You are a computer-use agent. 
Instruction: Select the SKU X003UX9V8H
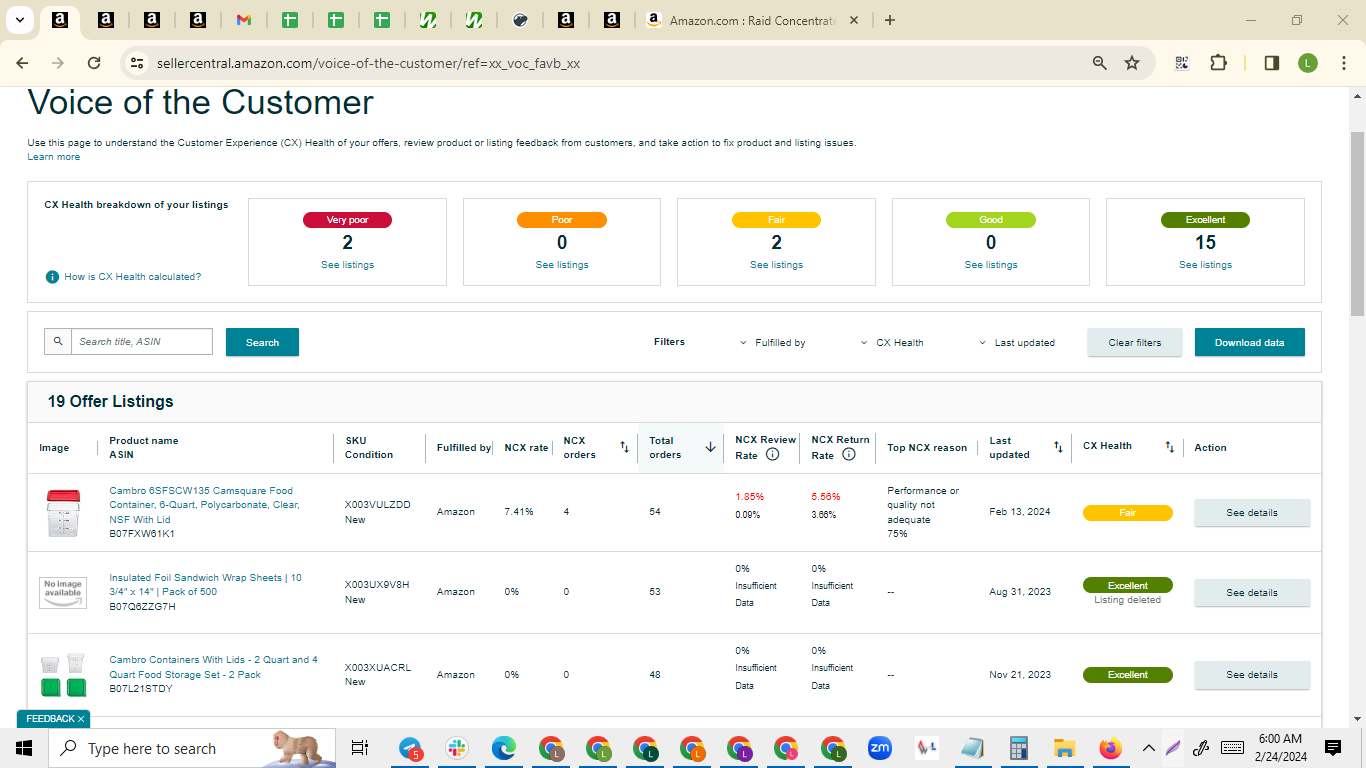(x=377, y=585)
